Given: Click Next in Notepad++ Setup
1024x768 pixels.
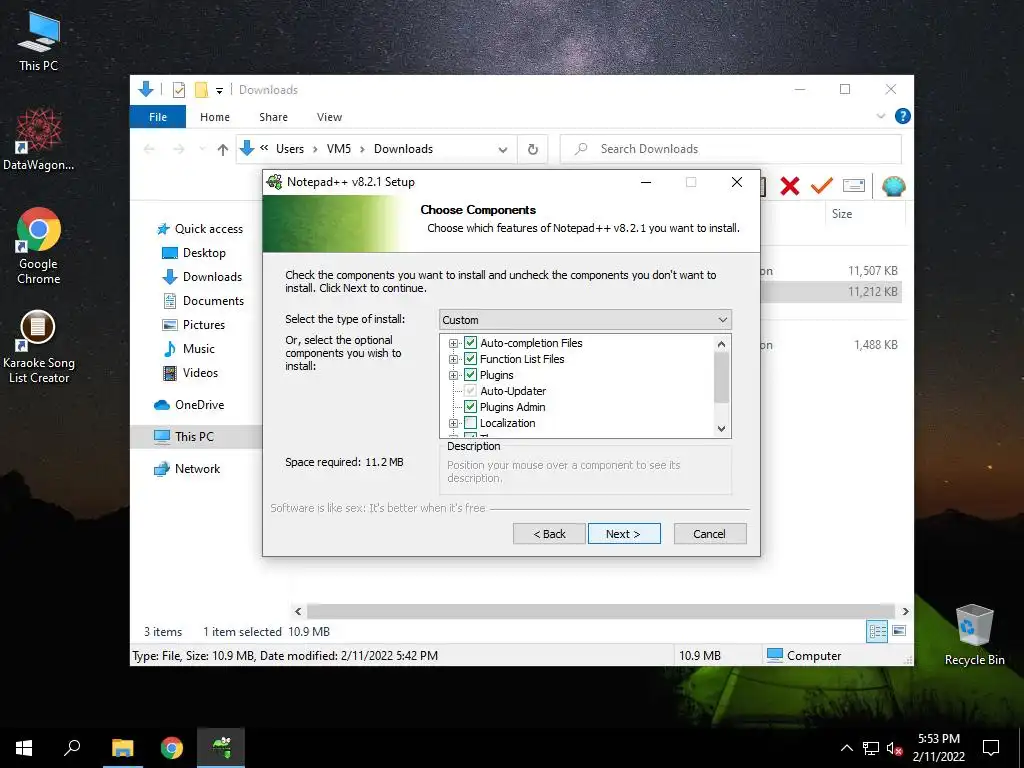Looking at the screenshot, I should point(624,534).
